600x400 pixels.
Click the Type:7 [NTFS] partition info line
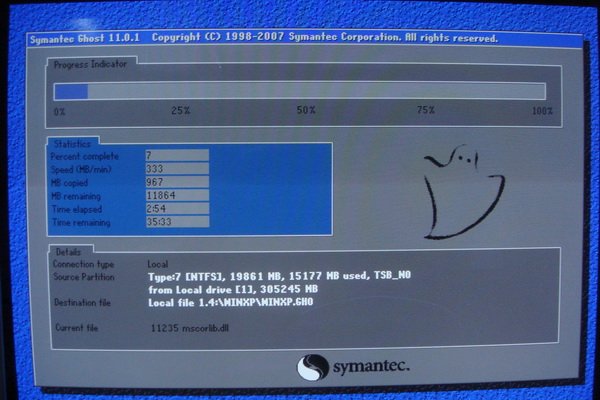[x=279, y=276]
